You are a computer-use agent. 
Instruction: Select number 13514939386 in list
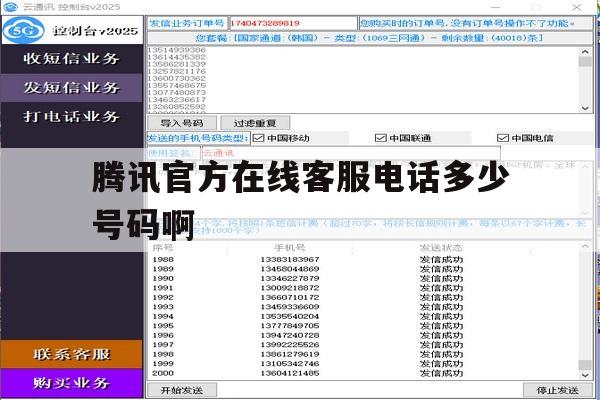177,50
